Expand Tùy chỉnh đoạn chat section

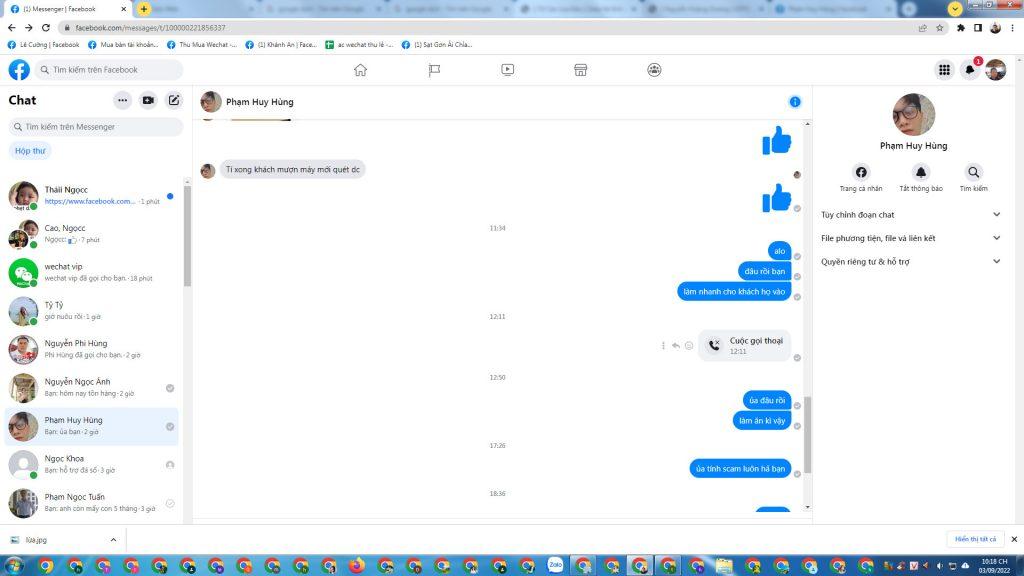coord(996,214)
